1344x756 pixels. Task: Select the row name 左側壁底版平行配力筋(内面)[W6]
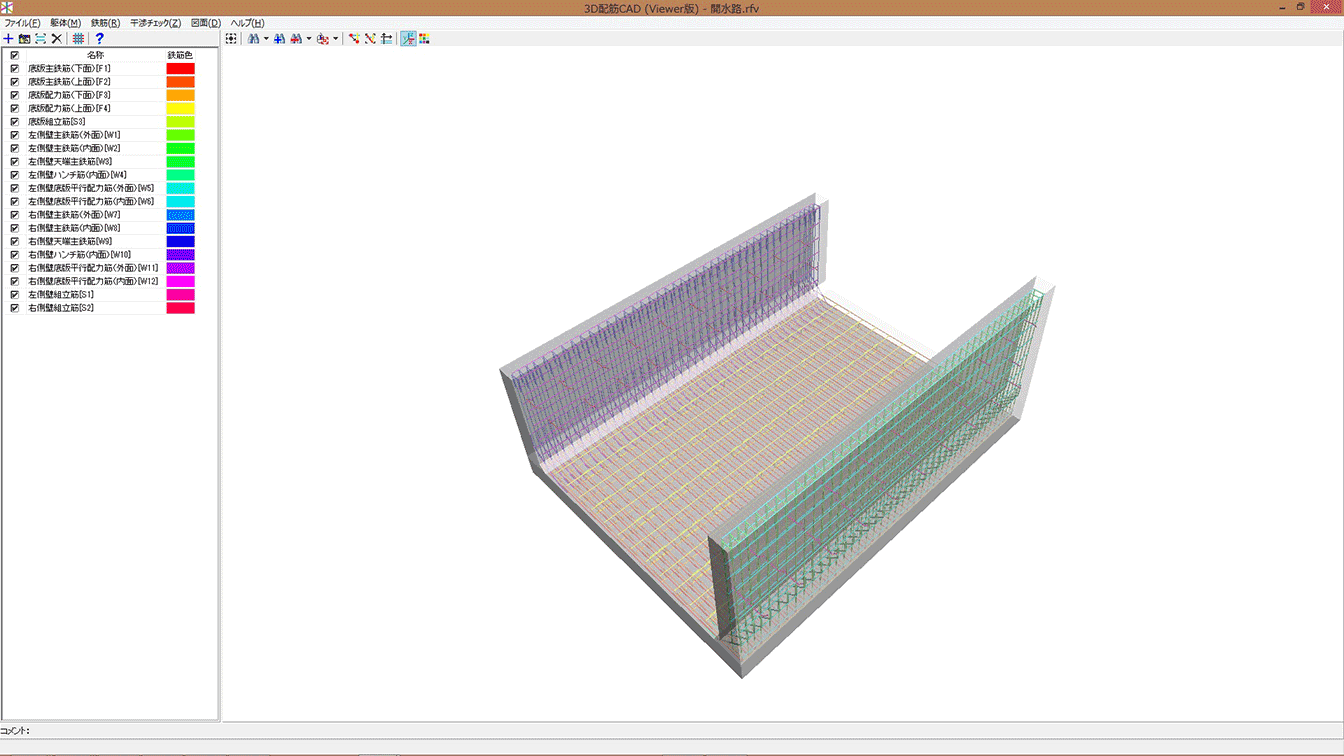click(91, 202)
